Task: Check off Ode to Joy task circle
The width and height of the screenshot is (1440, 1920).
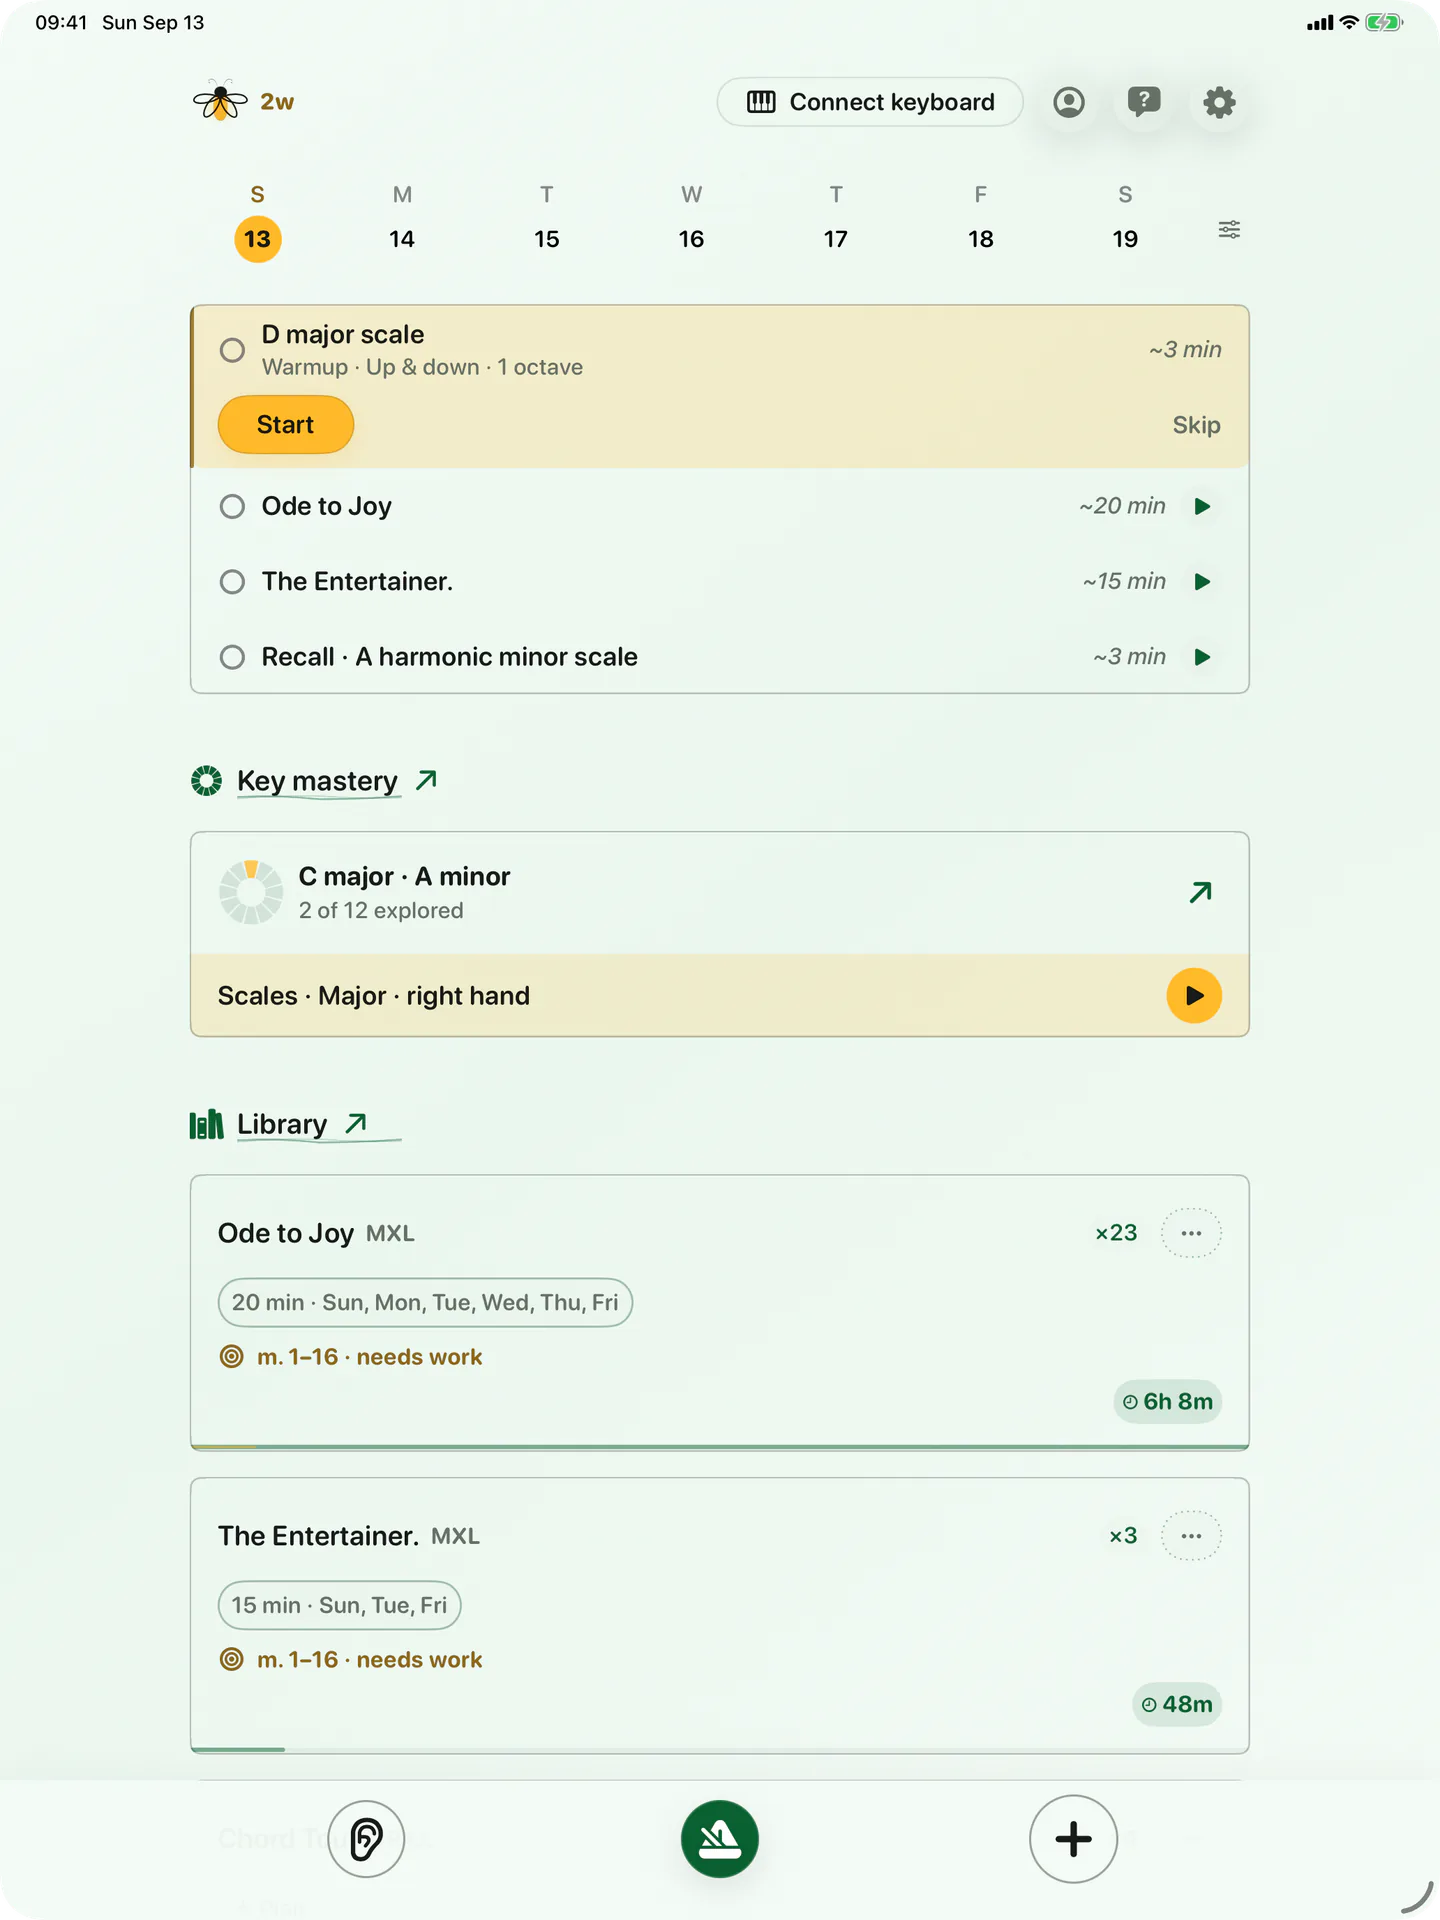Action: point(232,506)
